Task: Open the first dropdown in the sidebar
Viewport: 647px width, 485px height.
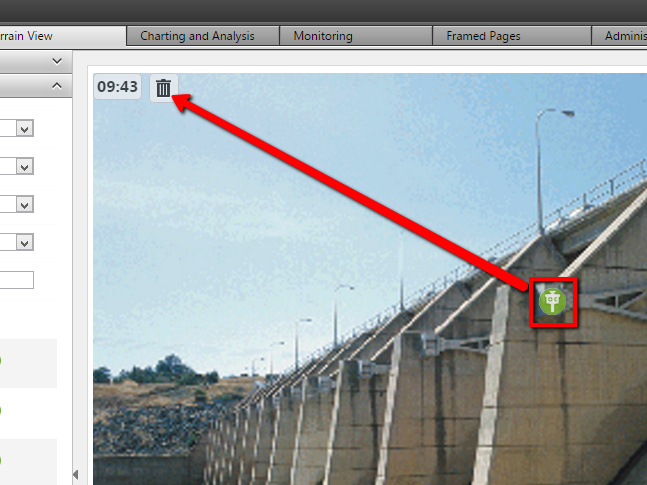Action: click(x=25, y=129)
